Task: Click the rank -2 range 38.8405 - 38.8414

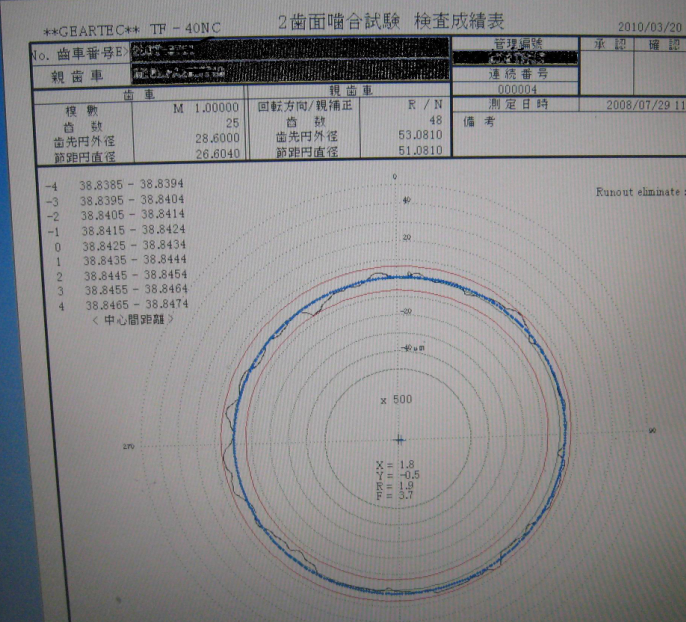Action: click(x=133, y=215)
